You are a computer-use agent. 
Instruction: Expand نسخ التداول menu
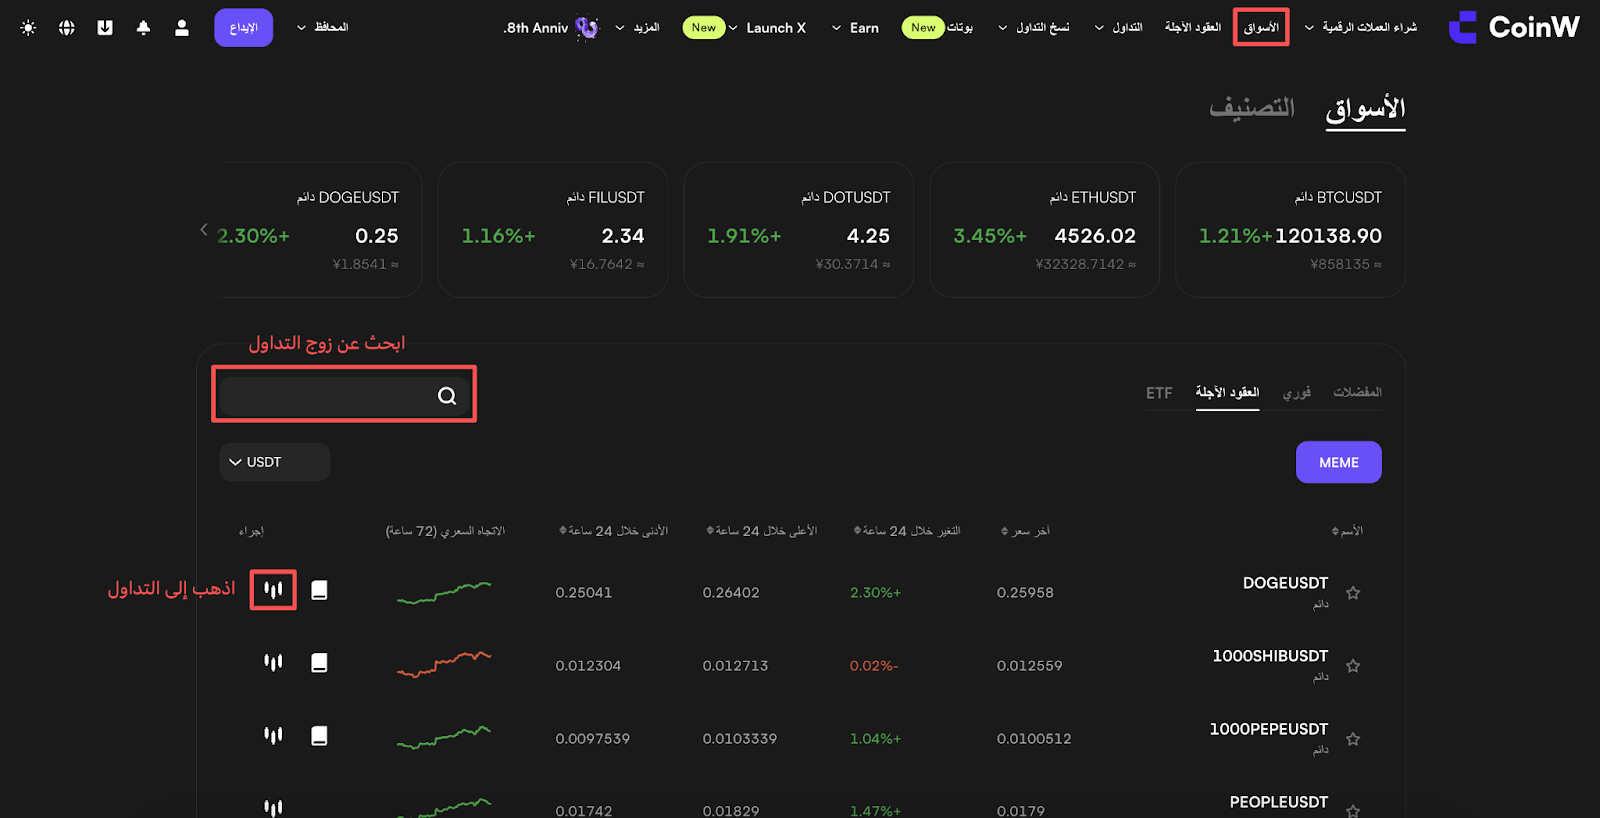[x=1034, y=28]
